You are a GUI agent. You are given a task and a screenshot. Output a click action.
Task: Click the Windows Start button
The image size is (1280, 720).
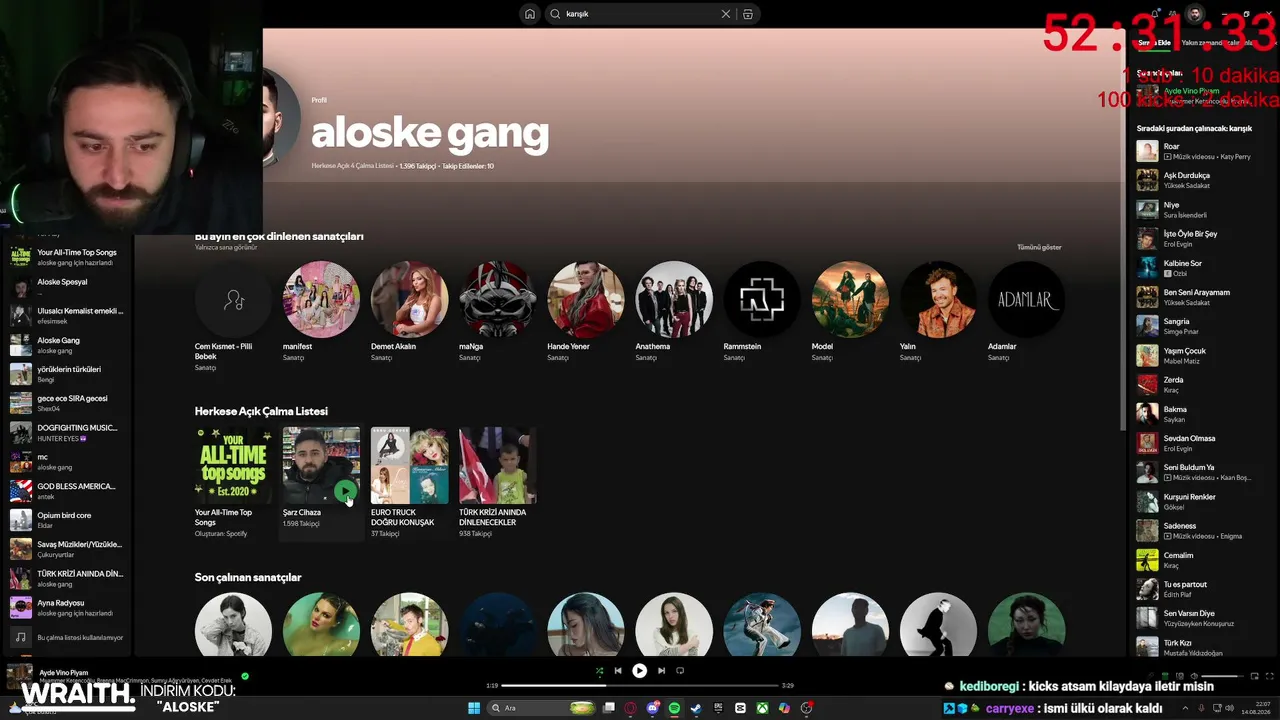(474, 708)
